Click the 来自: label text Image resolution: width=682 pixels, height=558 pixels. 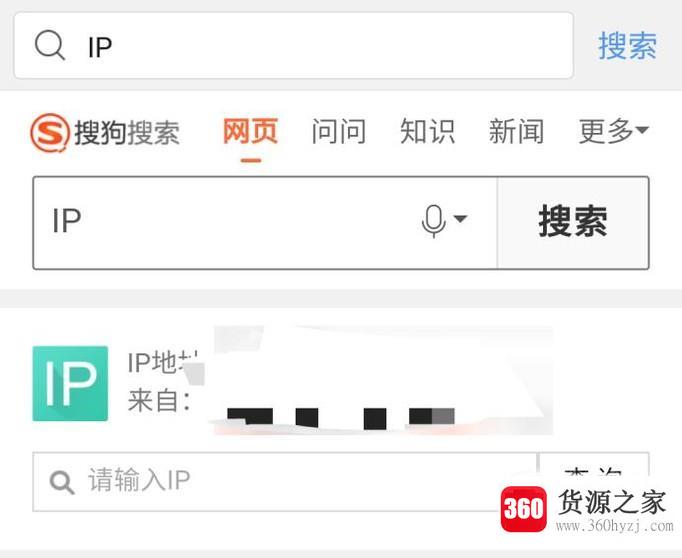(159, 401)
